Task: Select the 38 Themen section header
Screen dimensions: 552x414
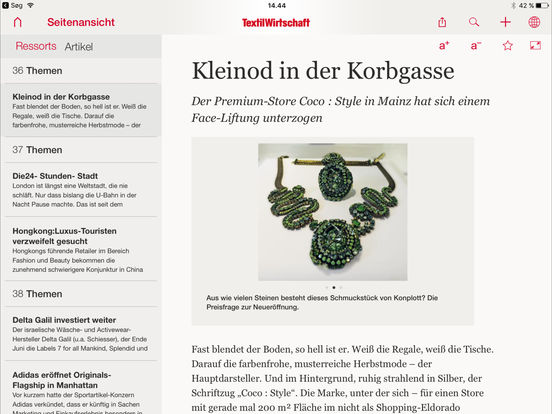Action: [81, 294]
